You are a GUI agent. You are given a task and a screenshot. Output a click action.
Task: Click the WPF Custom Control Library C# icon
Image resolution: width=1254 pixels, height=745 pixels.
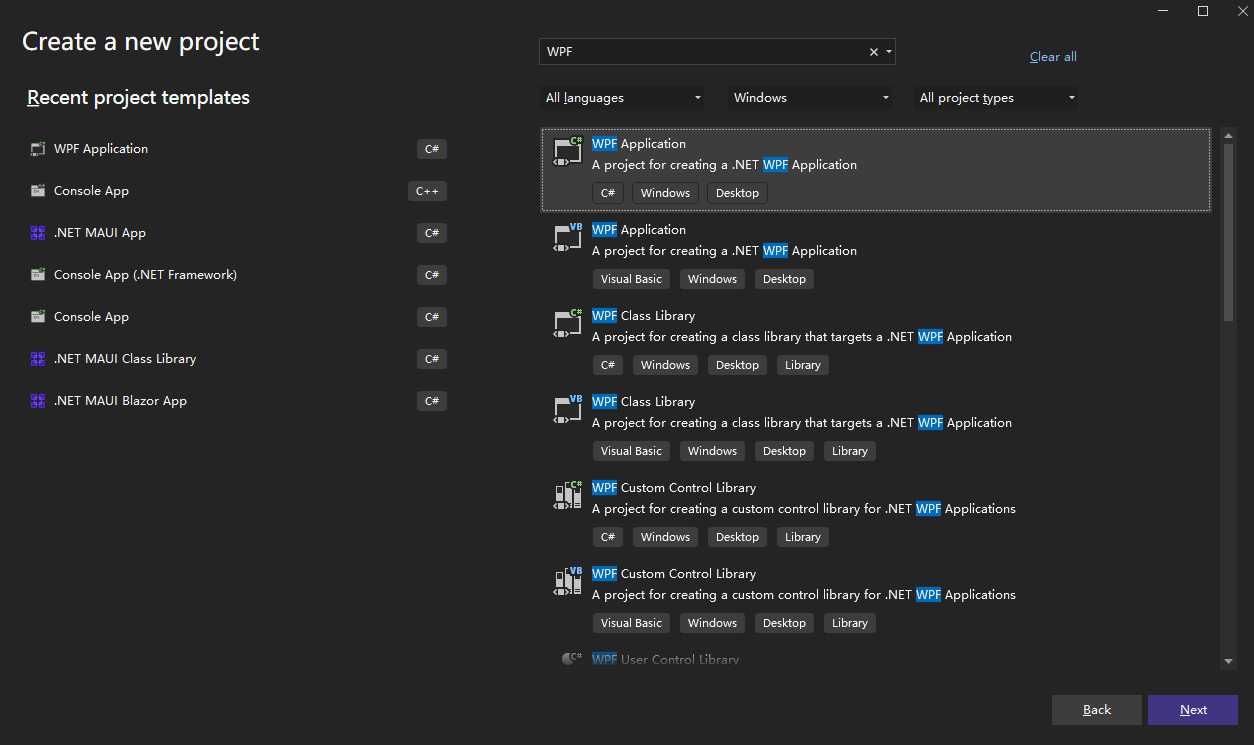(566, 496)
